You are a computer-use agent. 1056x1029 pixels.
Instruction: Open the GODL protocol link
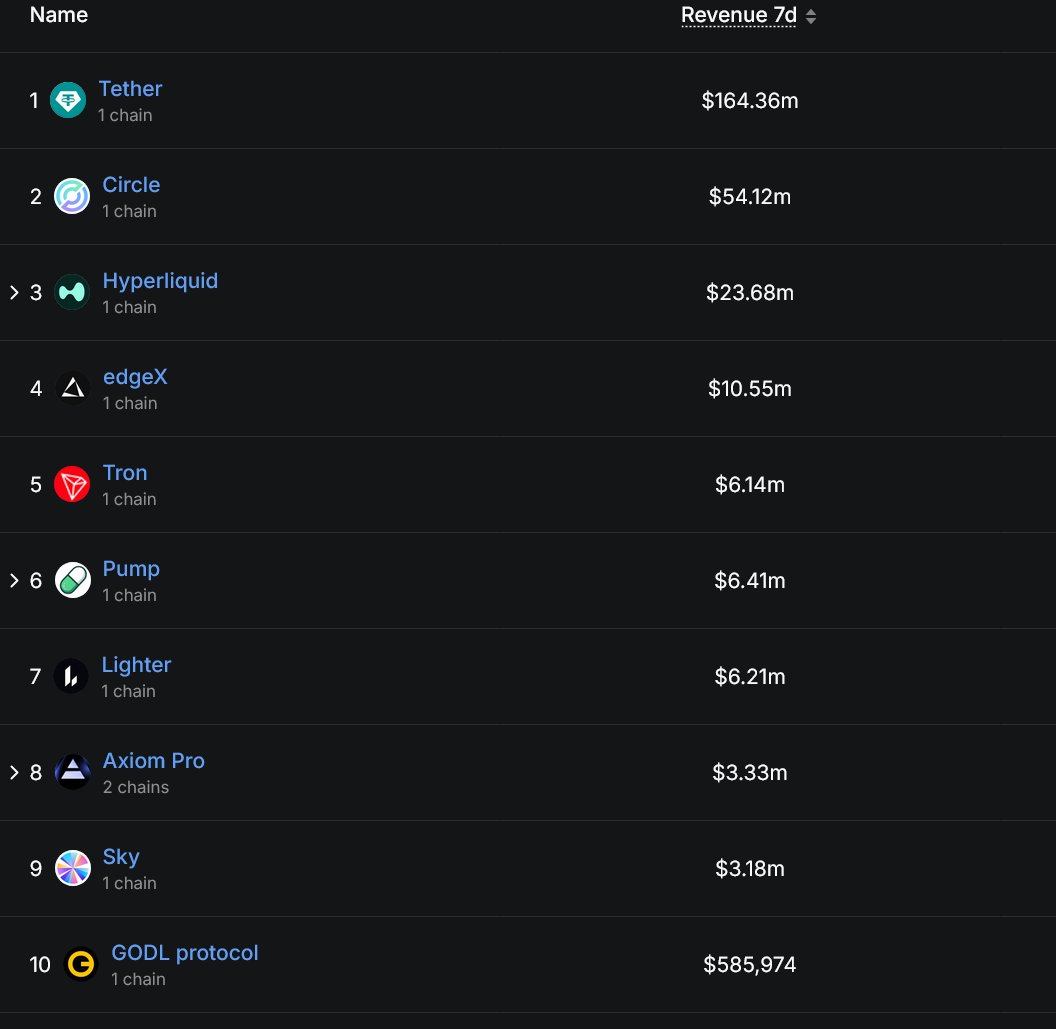185,953
